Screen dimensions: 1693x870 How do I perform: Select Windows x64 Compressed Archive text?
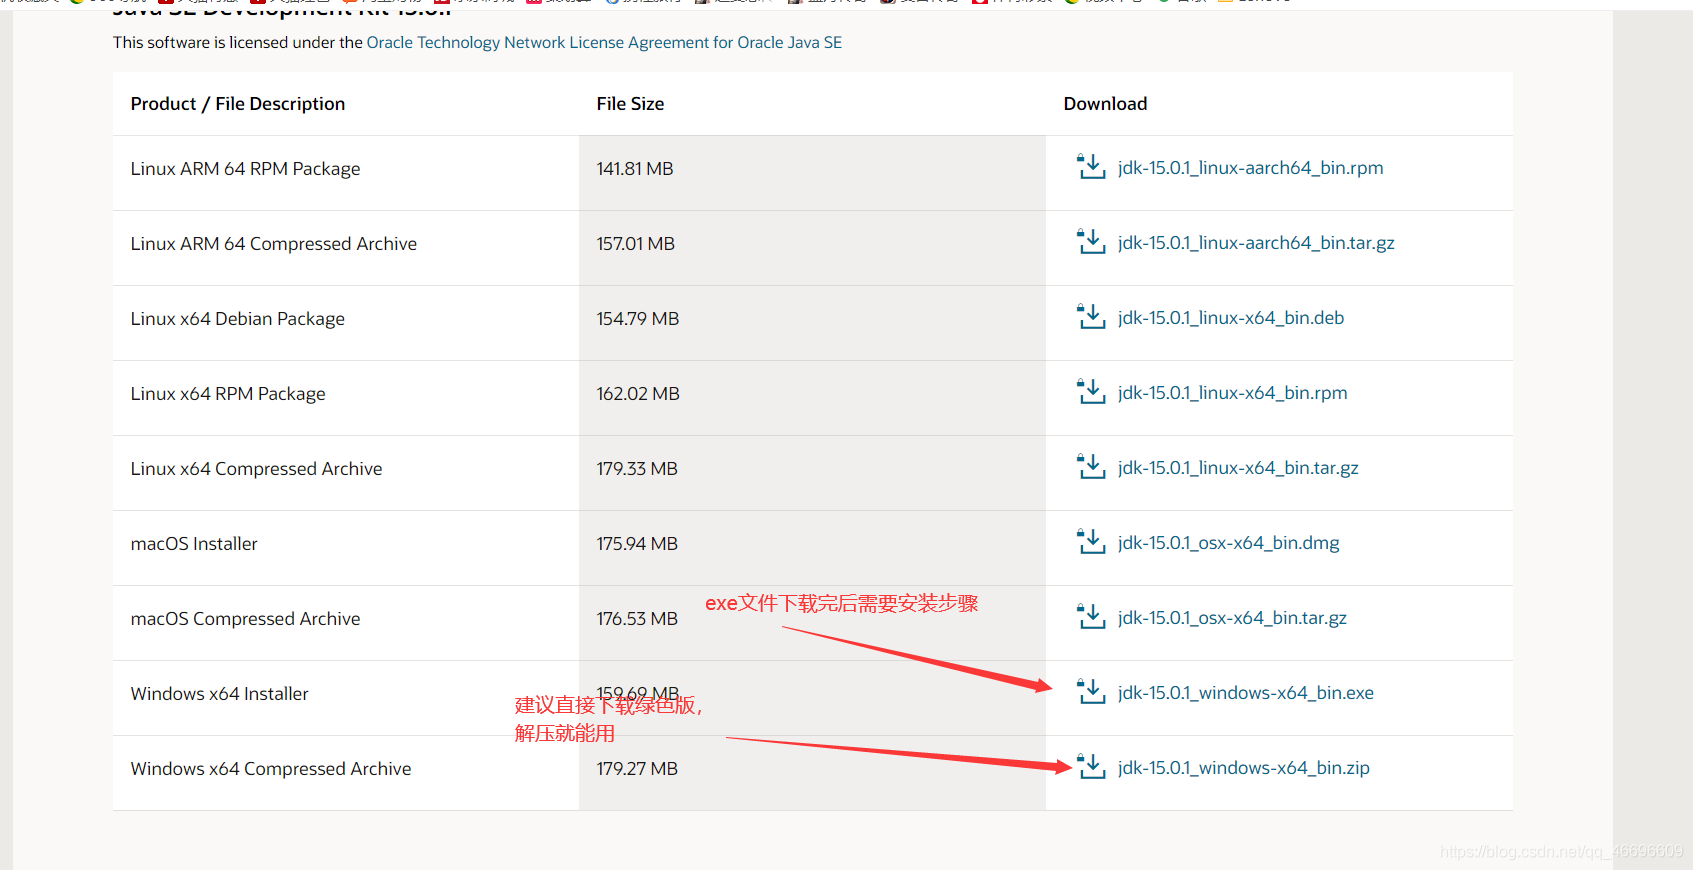[270, 769]
